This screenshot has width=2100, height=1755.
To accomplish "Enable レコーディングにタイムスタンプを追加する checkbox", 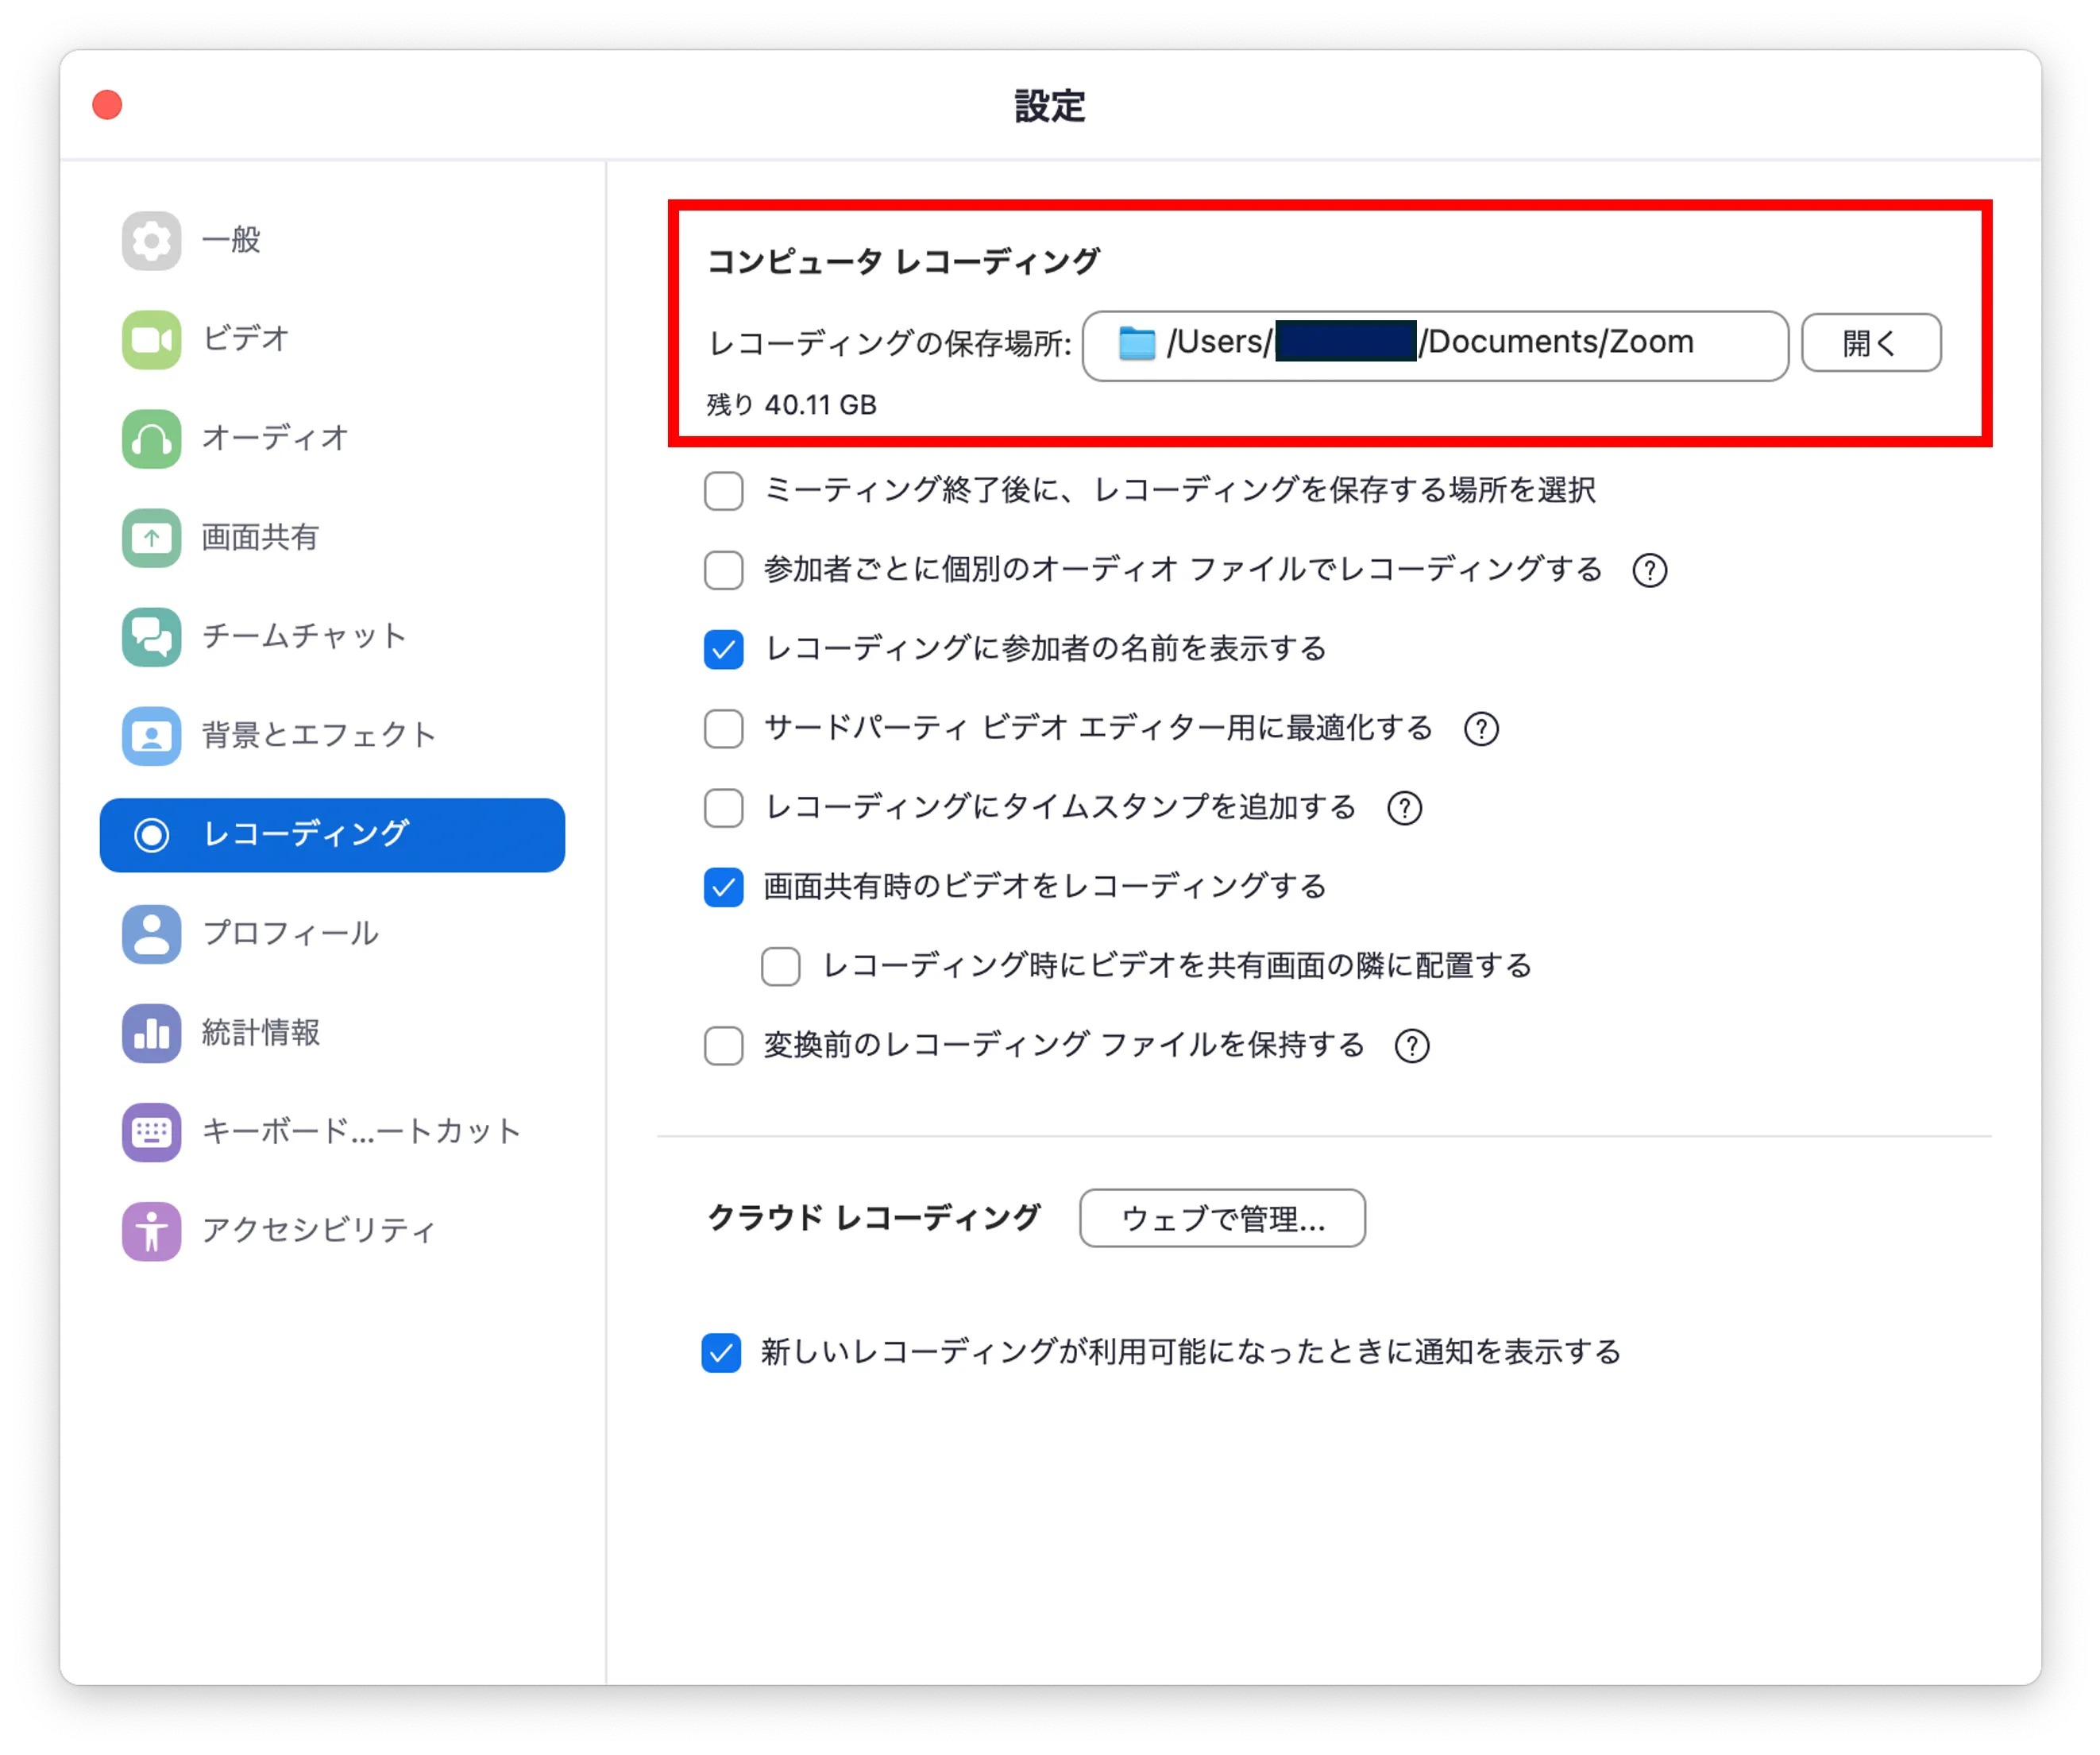I will coord(723,807).
